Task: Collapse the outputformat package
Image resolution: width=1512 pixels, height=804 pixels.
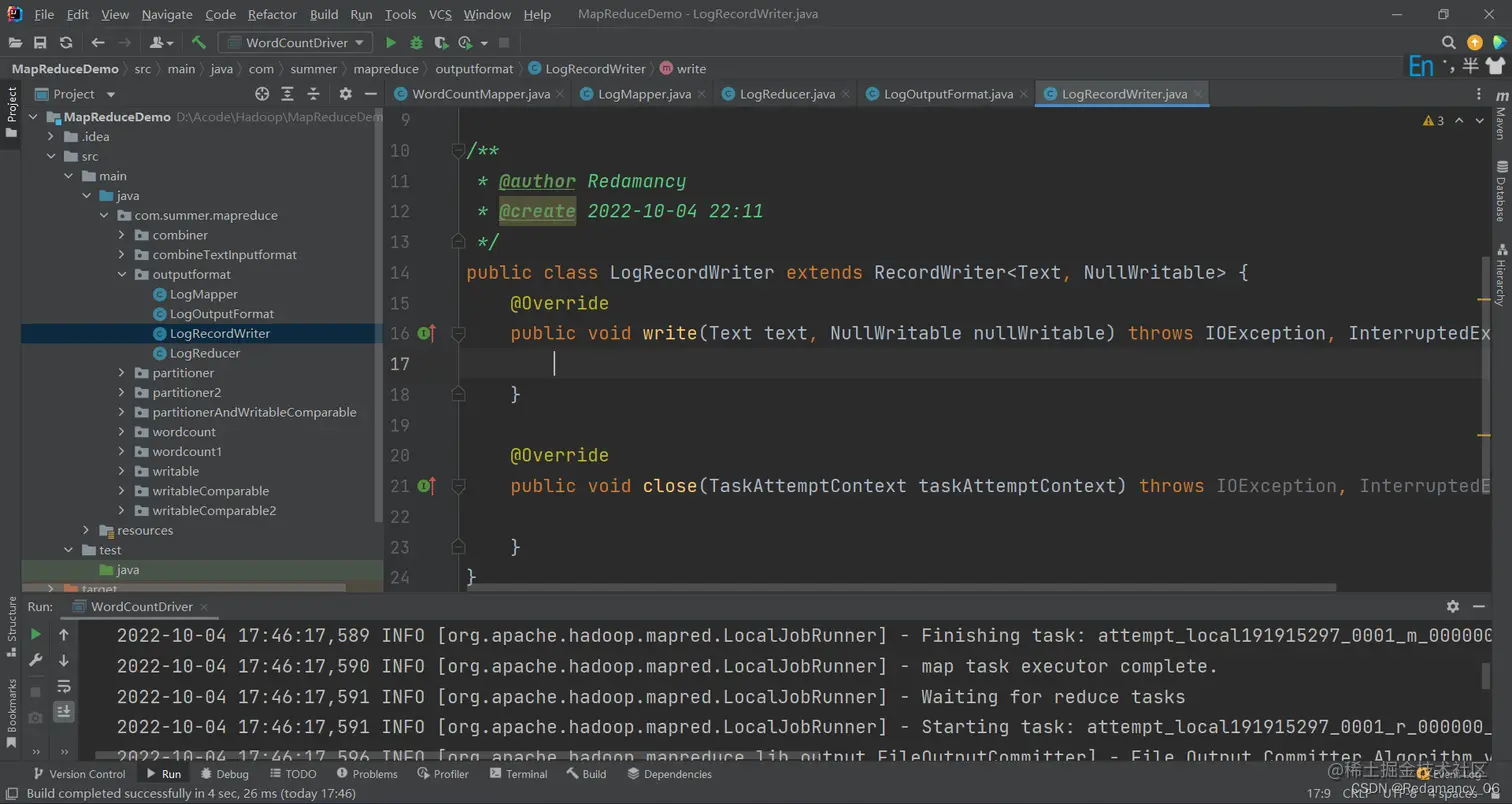Action: [x=122, y=274]
